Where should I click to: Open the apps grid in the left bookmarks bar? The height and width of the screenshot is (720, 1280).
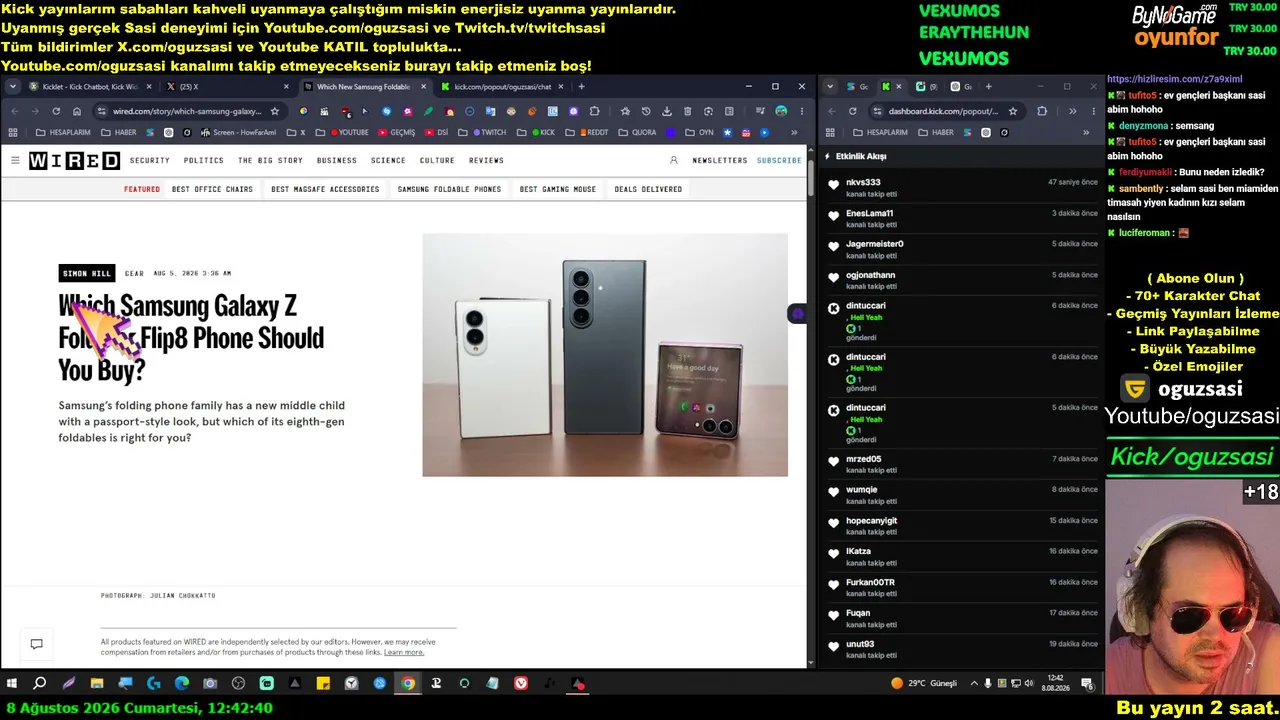click(x=15, y=132)
